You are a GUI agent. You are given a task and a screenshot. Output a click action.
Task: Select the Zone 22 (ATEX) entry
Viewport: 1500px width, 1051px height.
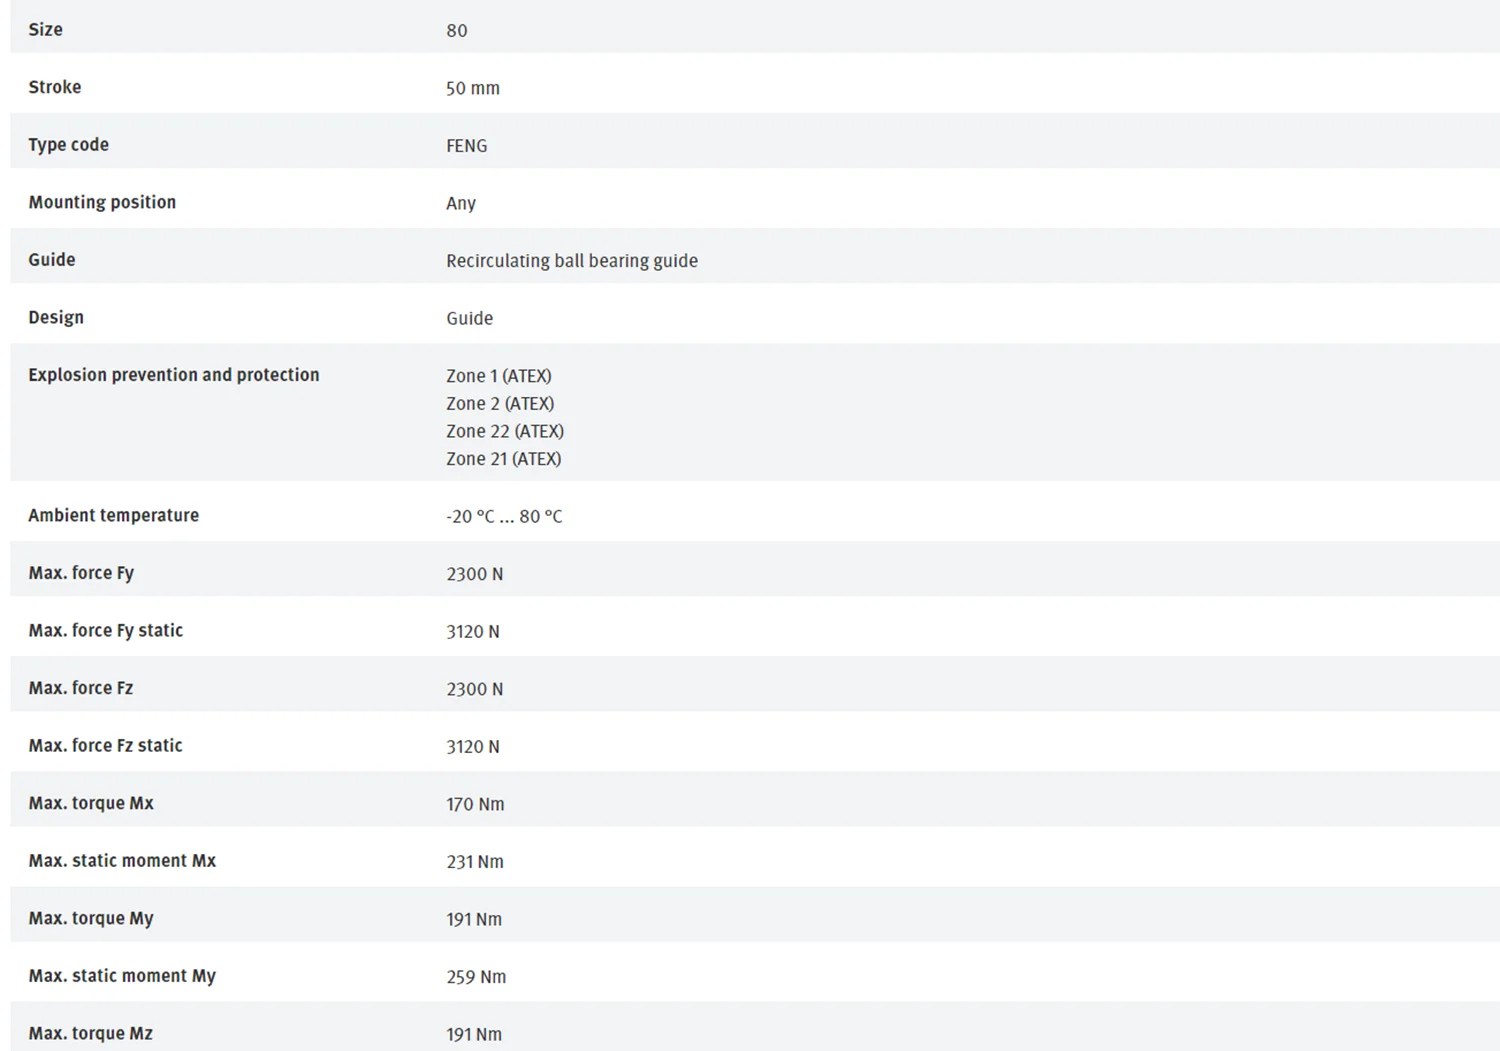point(504,432)
